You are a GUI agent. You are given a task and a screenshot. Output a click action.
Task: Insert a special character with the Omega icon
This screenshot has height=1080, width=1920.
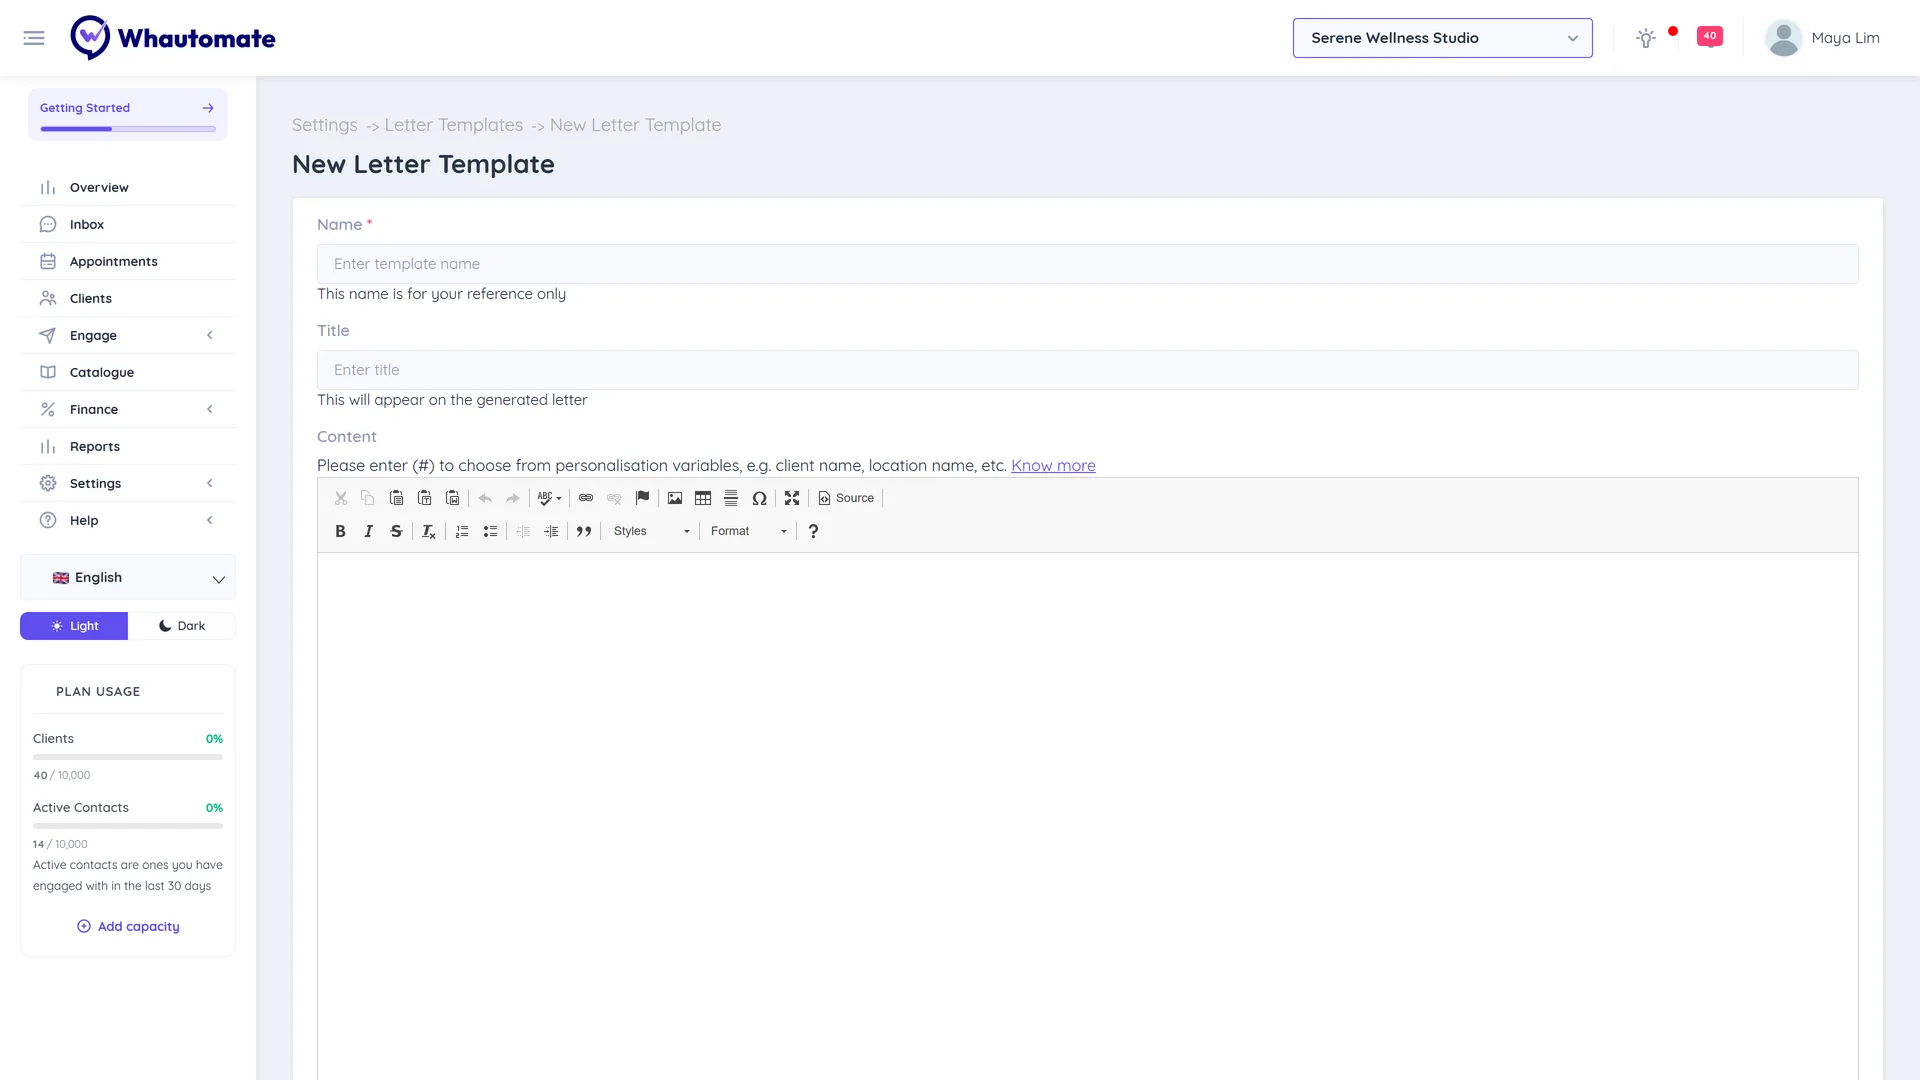click(759, 498)
